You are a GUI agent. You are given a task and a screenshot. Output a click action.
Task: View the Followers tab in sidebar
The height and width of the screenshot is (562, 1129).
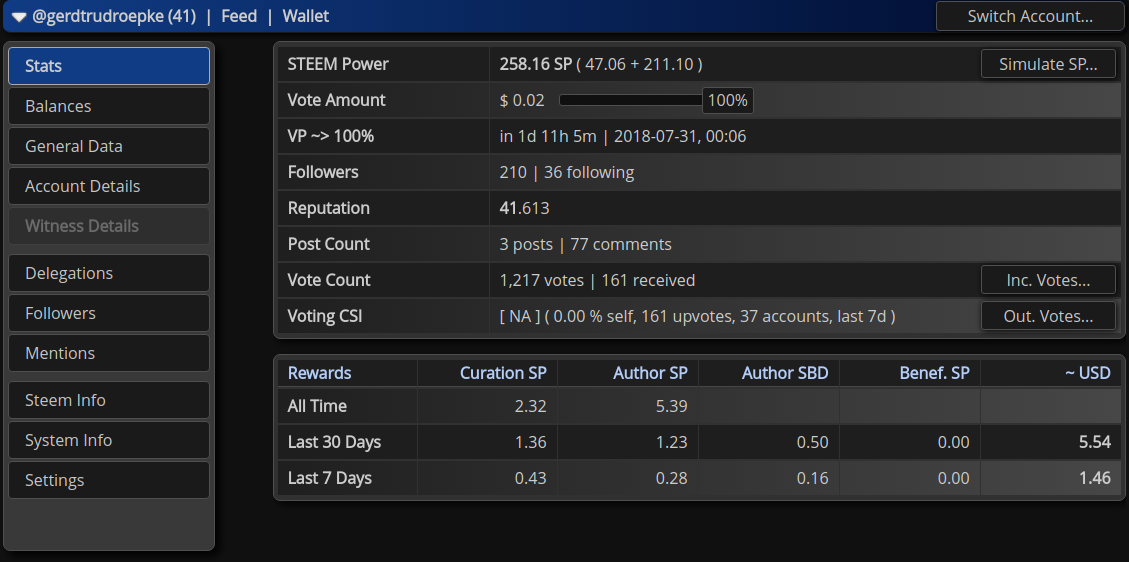tap(109, 313)
